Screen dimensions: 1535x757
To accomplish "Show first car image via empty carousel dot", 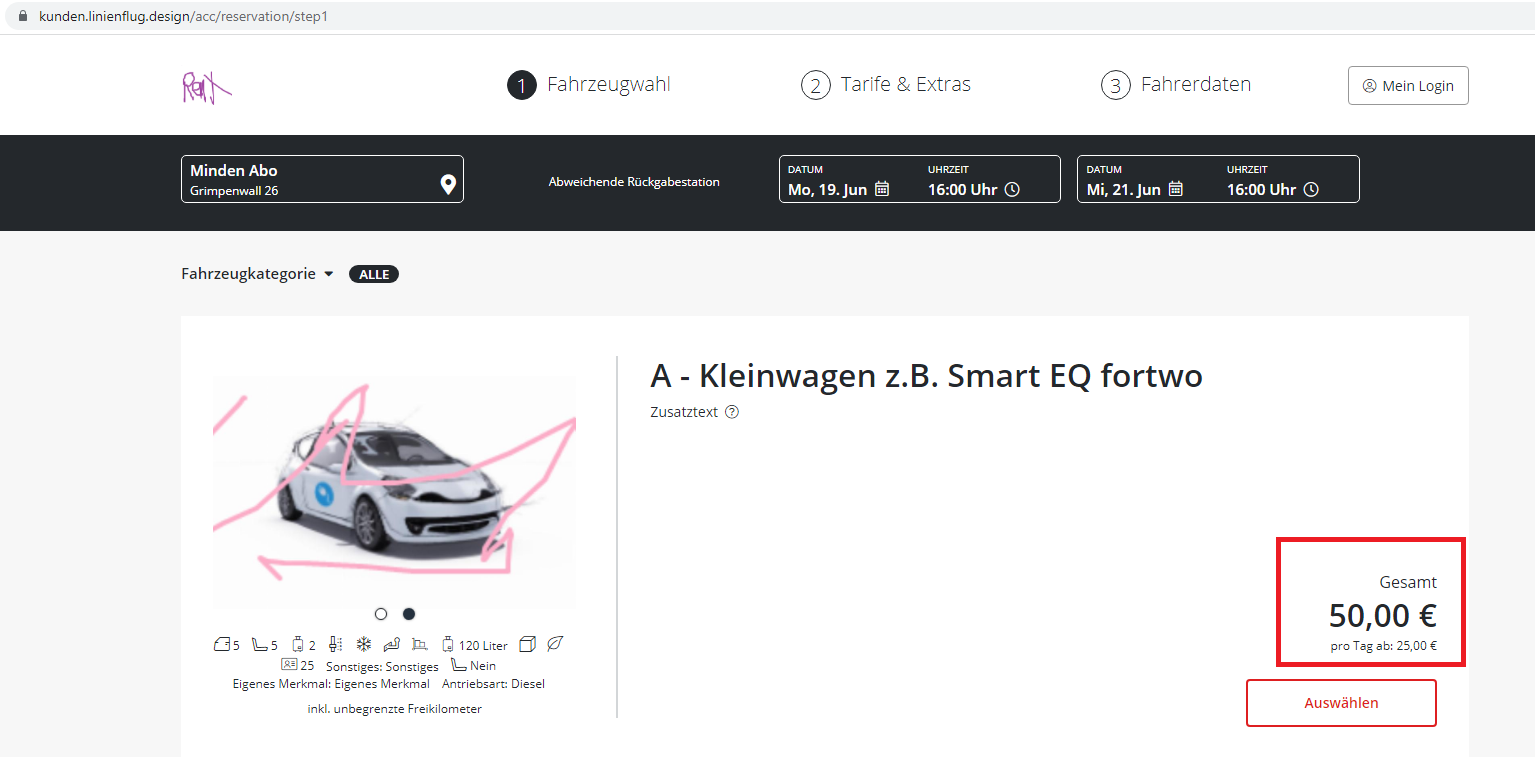I will click(x=381, y=614).
